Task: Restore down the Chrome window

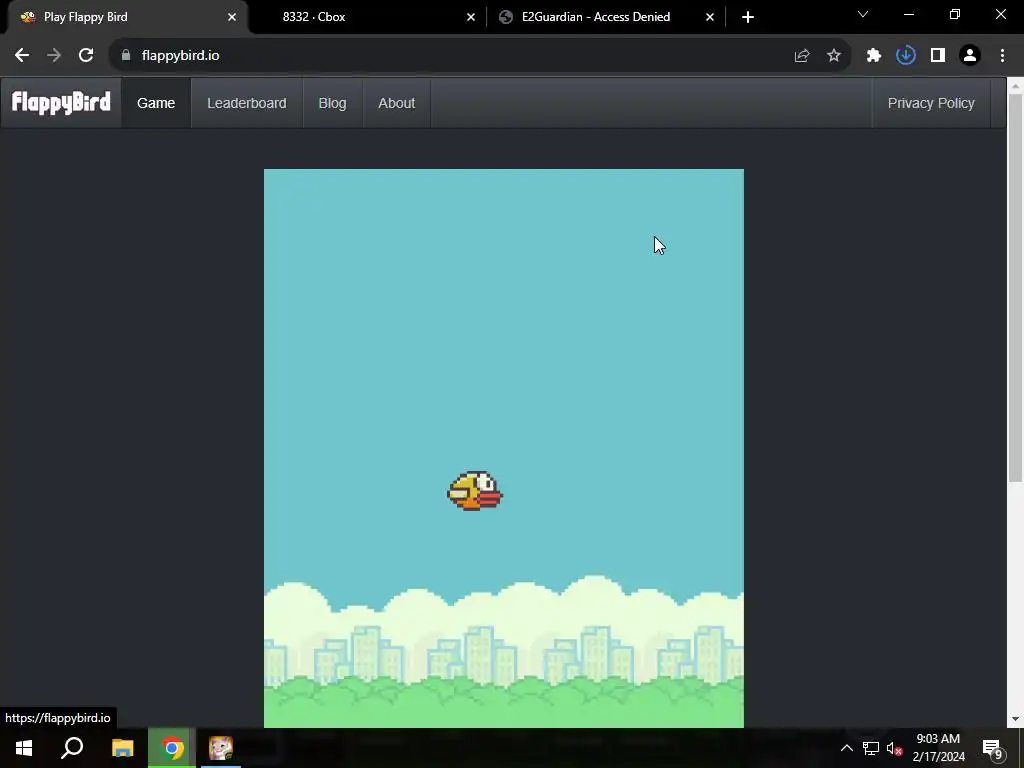Action: point(955,14)
